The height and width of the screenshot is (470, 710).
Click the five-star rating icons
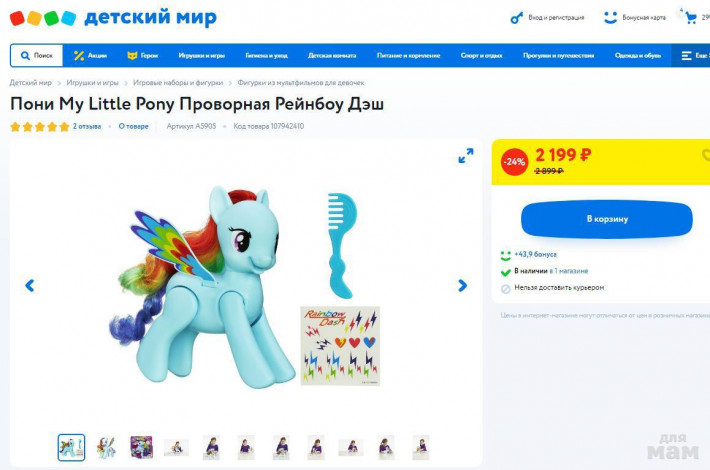tap(40, 126)
